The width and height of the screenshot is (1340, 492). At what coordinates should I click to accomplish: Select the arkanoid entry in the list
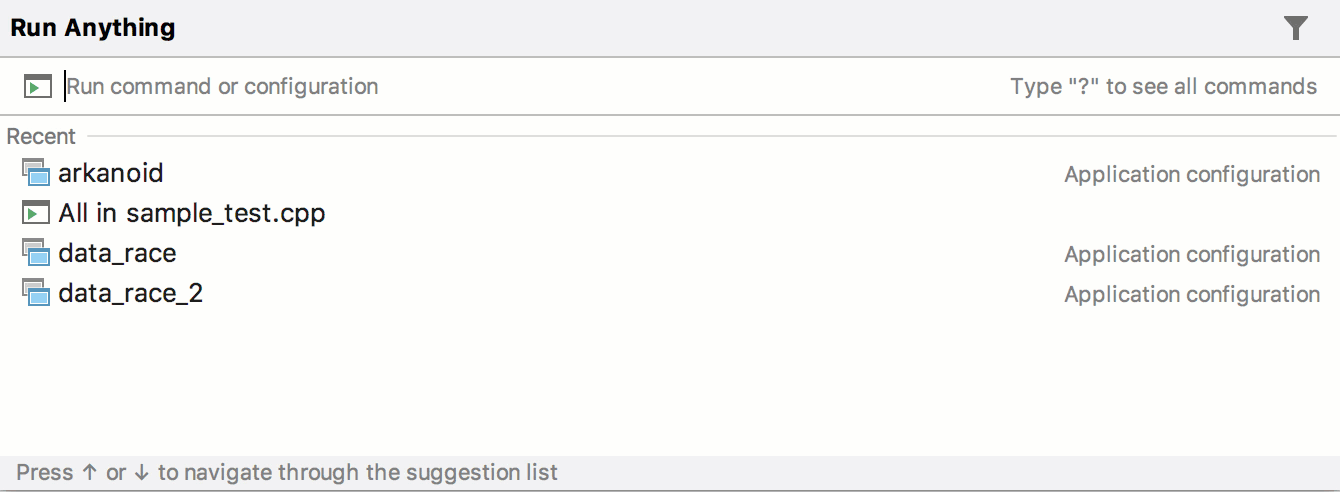111,173
